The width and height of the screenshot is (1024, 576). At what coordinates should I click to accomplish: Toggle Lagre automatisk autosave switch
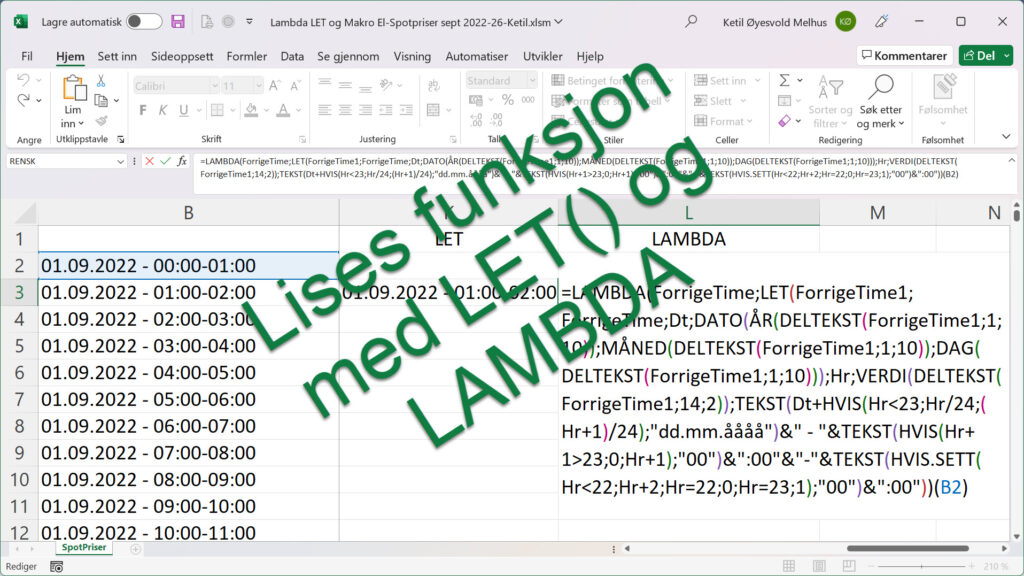point(144,22)
